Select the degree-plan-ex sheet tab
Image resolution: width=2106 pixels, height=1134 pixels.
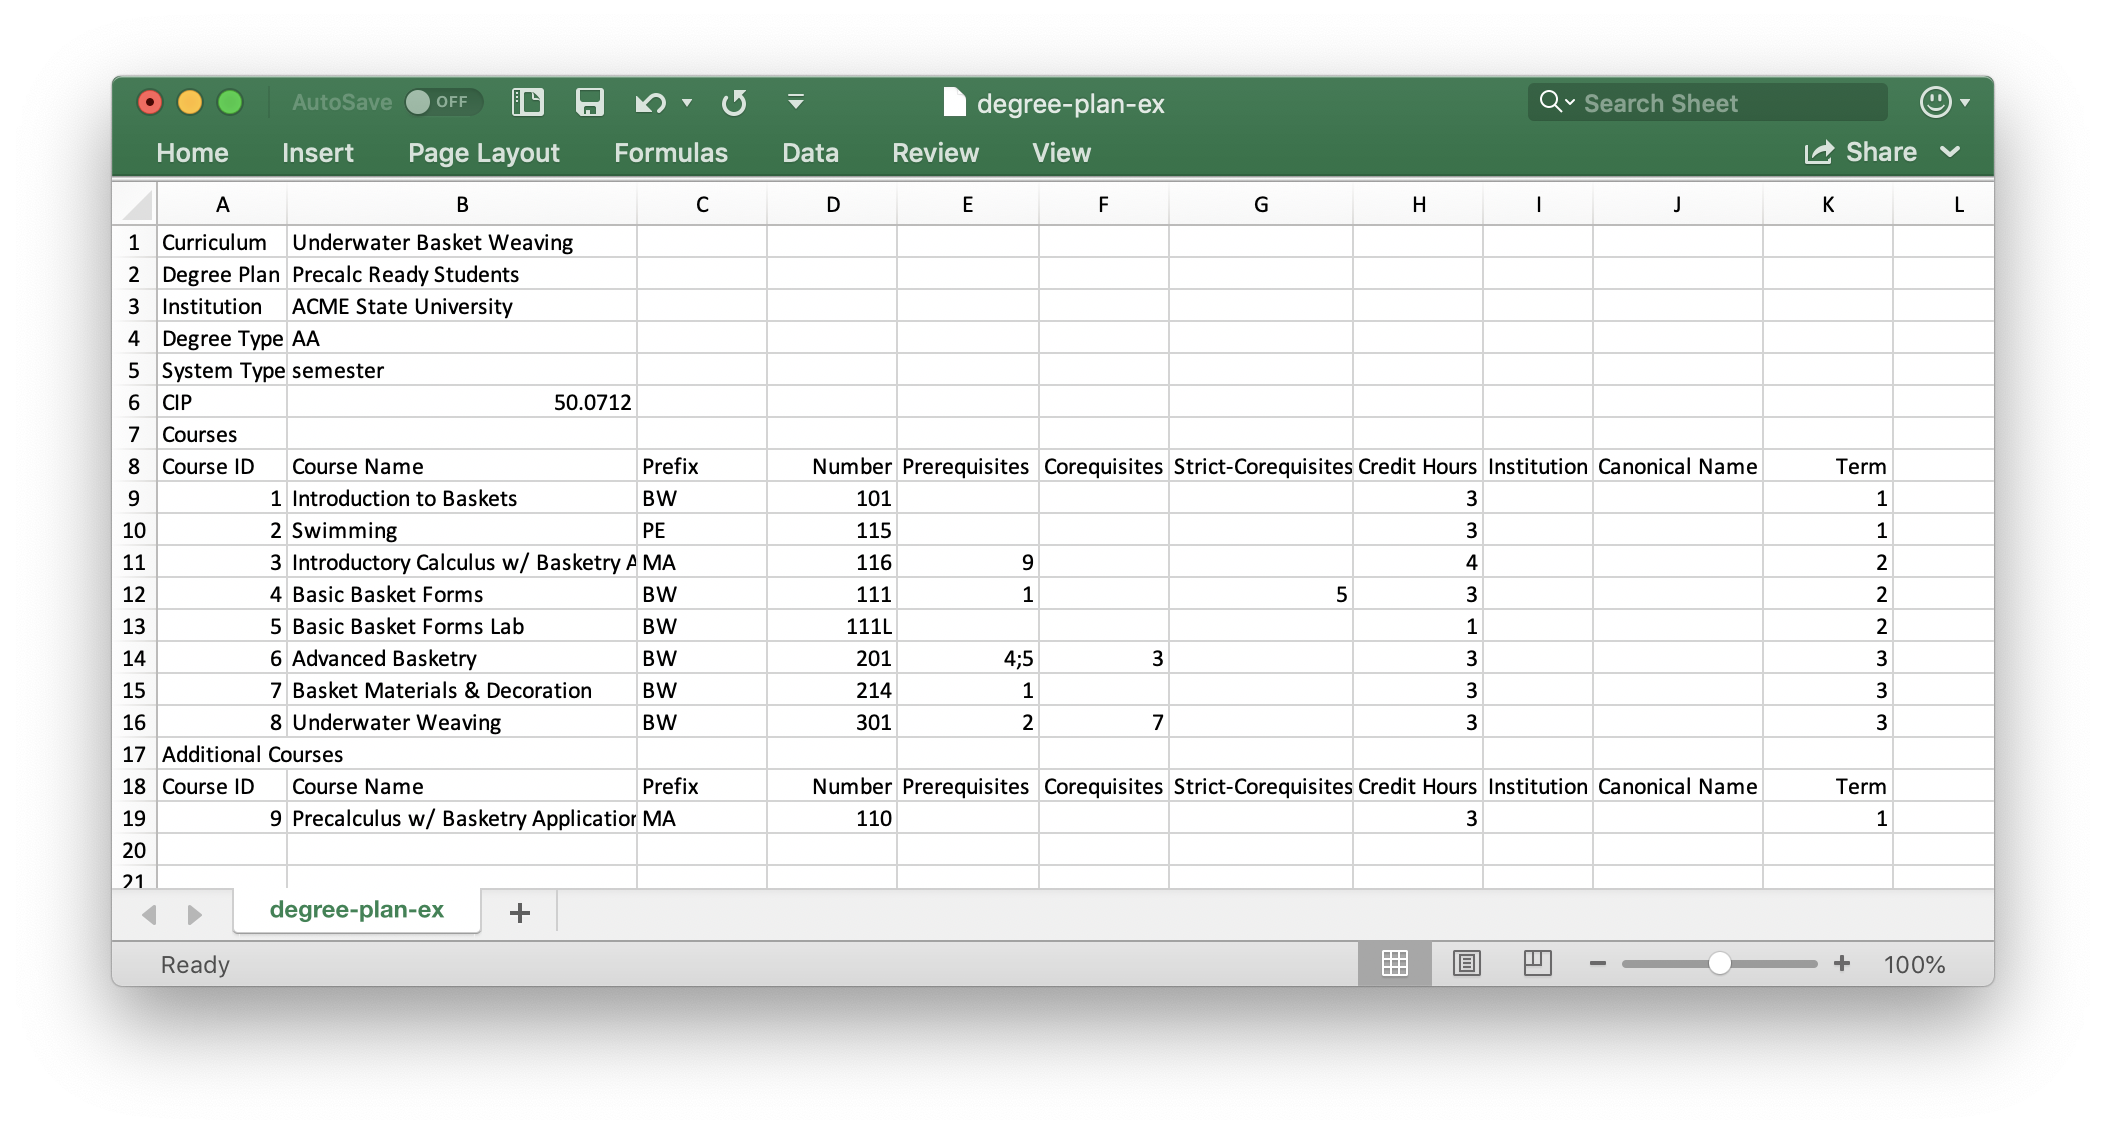pyautogui.click(x=356, y=910)
